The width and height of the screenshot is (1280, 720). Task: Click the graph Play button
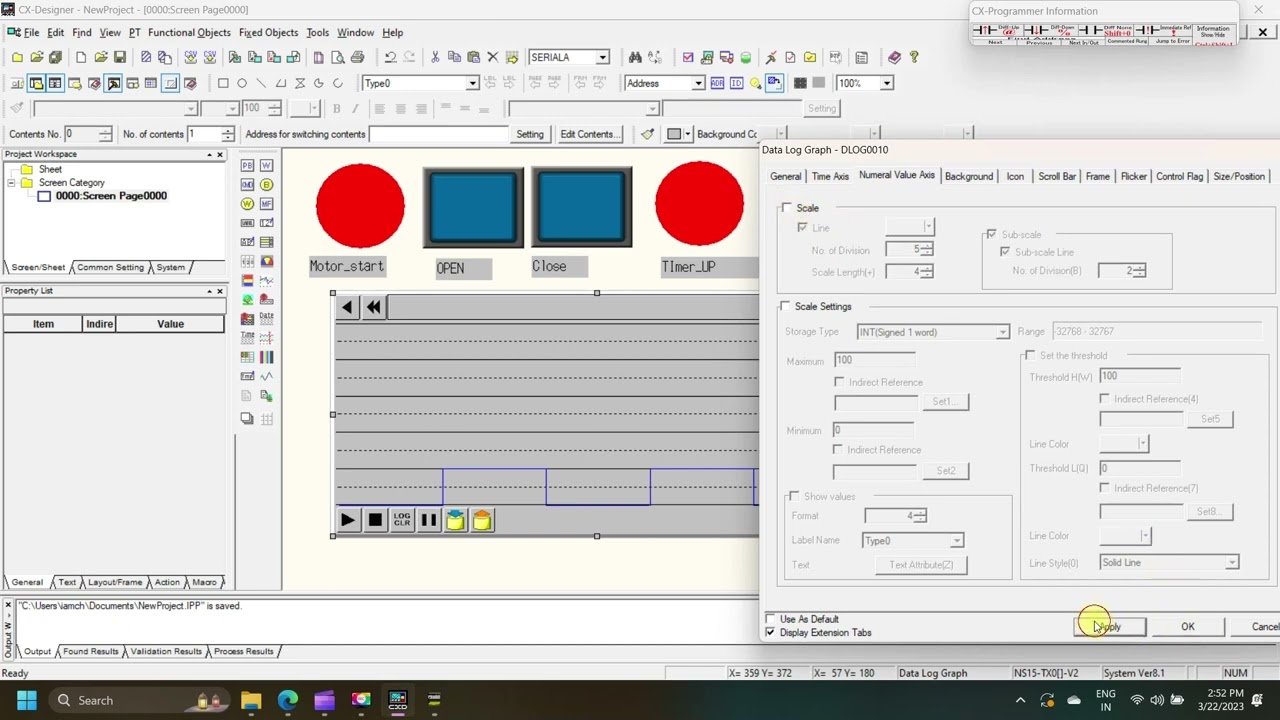pyautogui.click(x=347, y=520)
